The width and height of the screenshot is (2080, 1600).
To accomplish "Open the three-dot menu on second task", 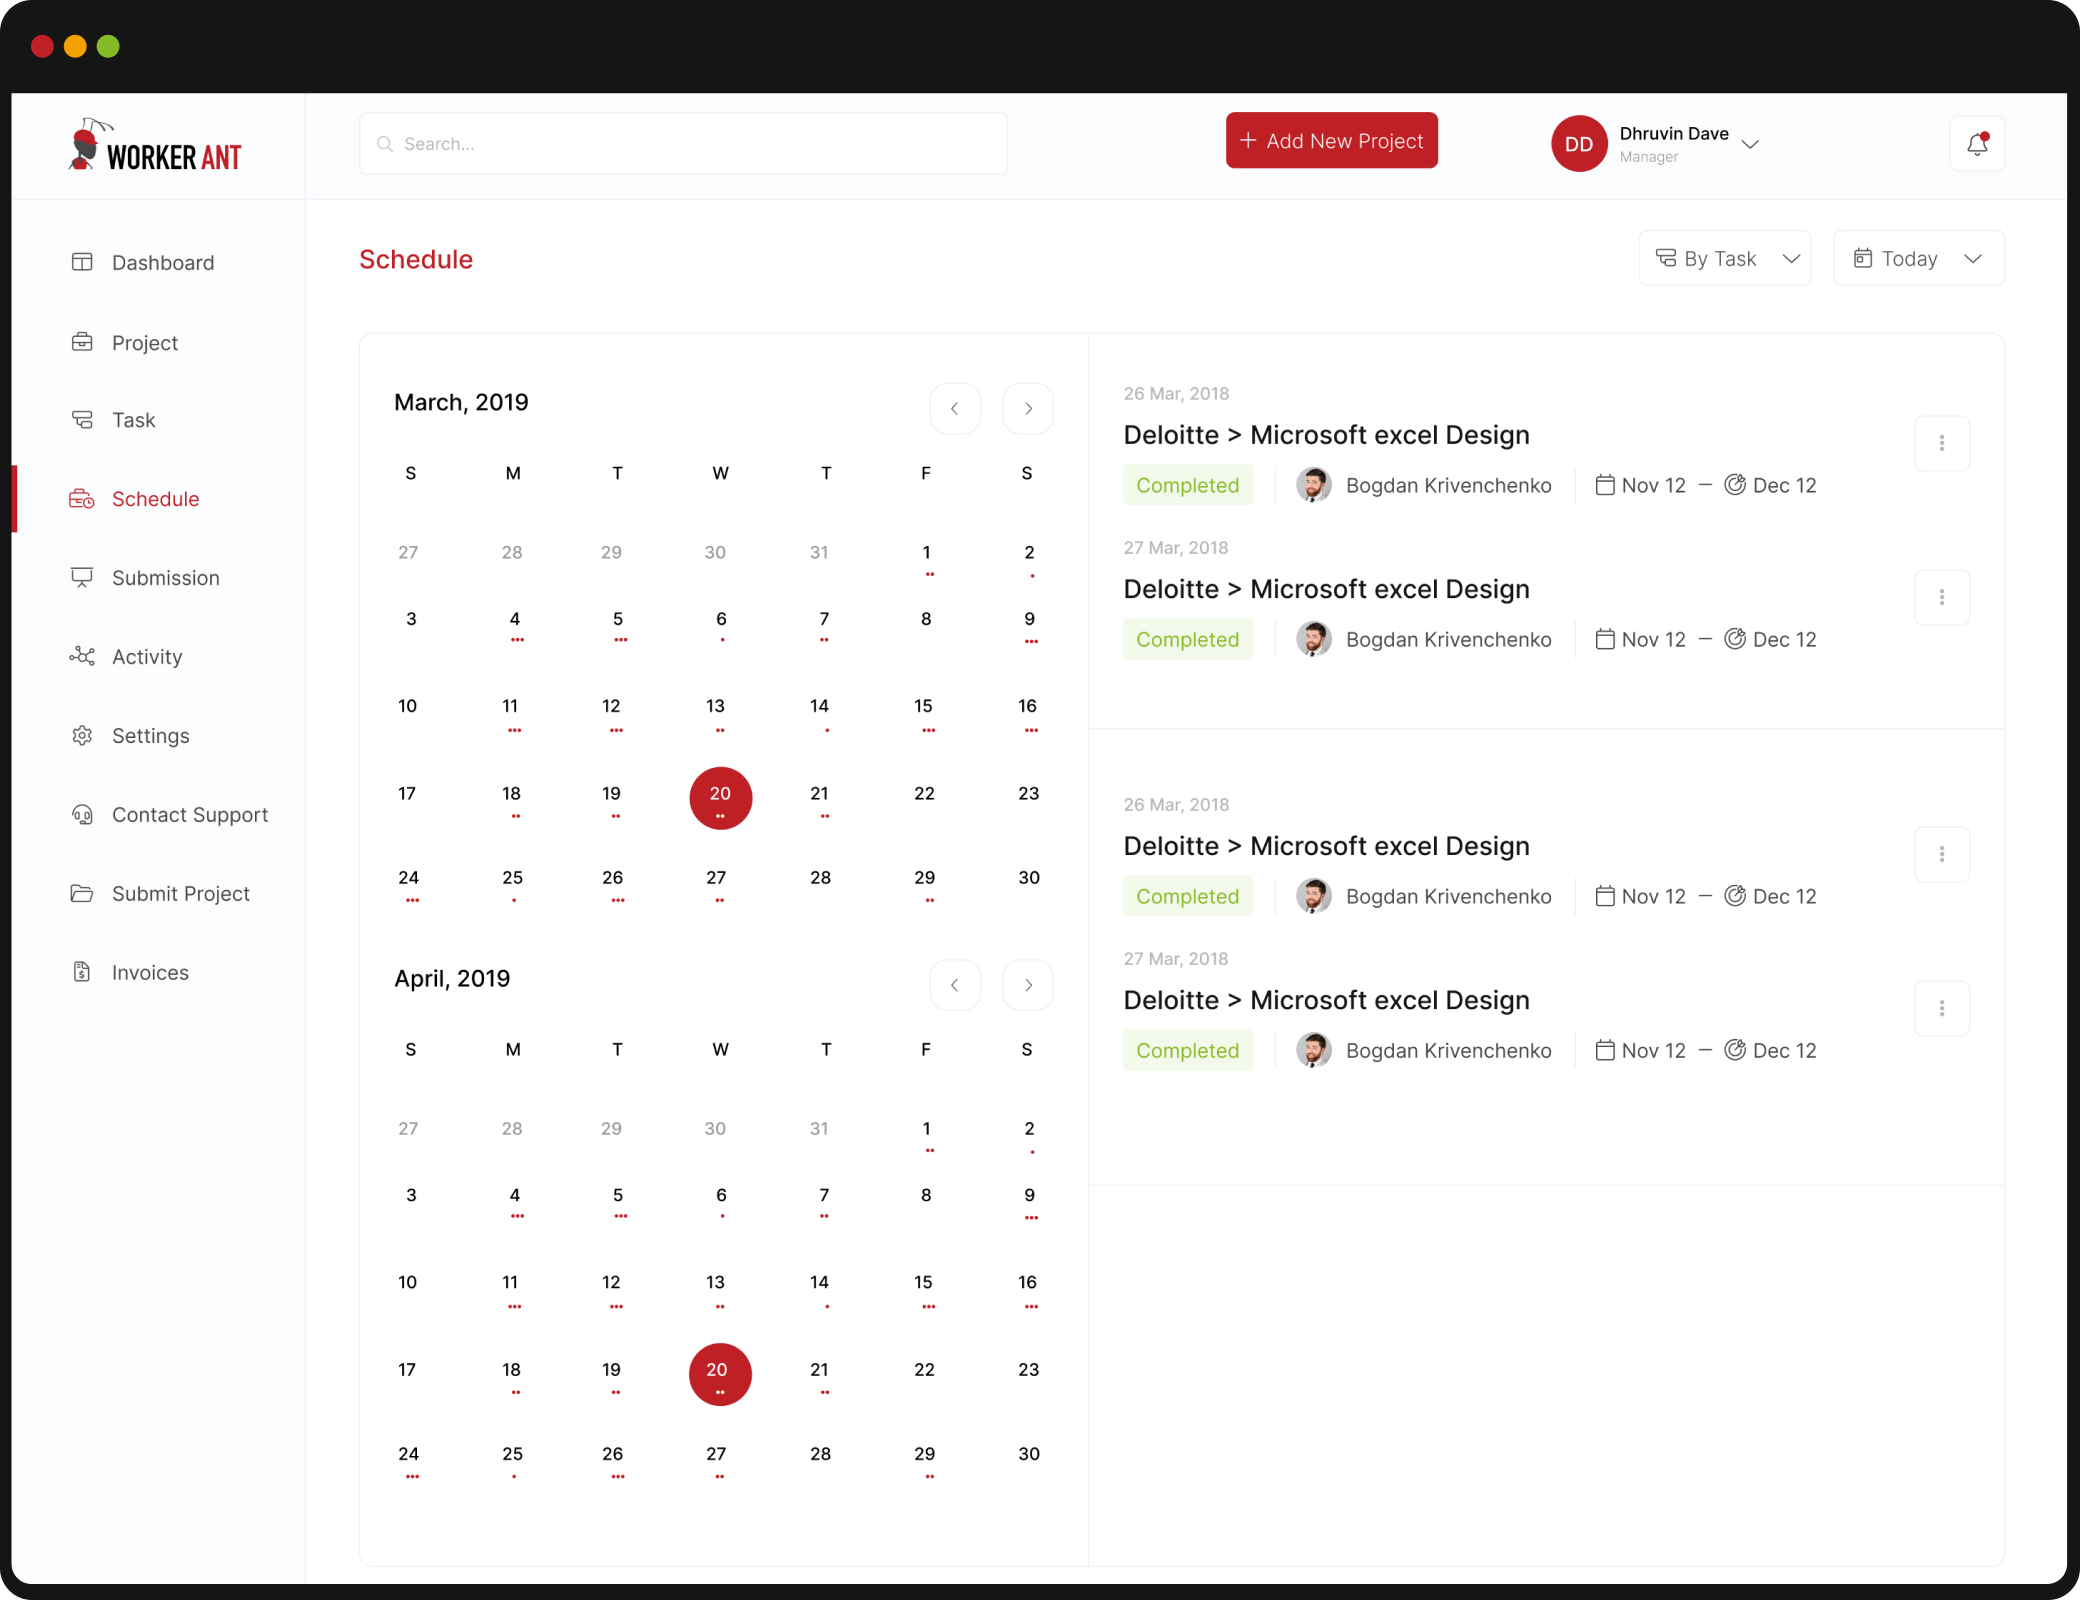I will (x=1942, y=597).
